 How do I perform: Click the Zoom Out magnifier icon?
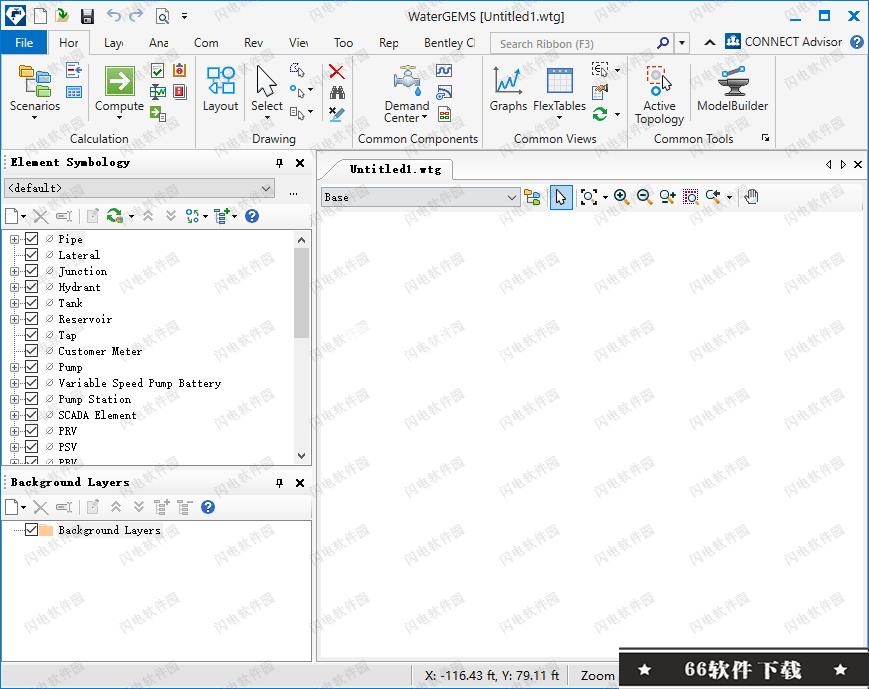[x=644, y=197]
